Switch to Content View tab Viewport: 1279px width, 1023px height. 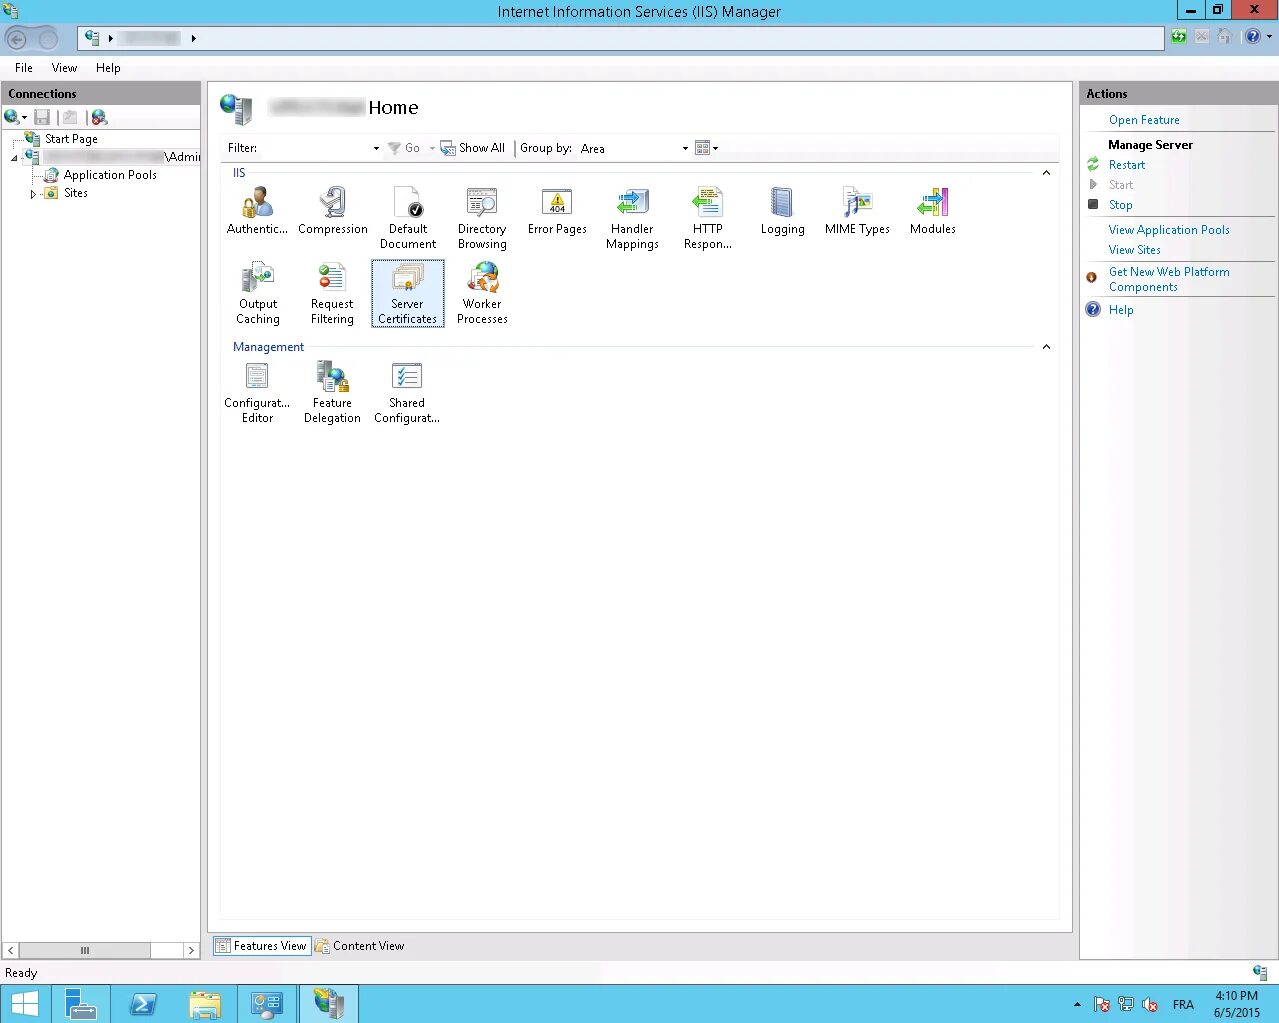click(x=360, y=946)
